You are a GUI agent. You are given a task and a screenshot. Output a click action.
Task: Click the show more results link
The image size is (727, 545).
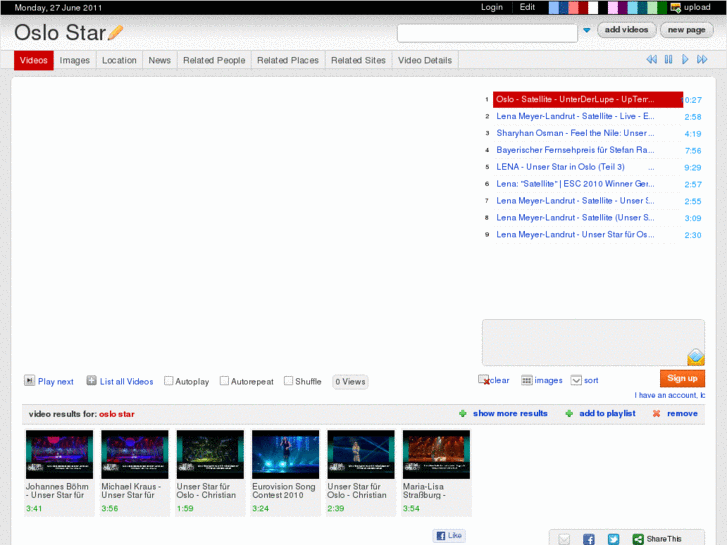(x=510, y=413)
